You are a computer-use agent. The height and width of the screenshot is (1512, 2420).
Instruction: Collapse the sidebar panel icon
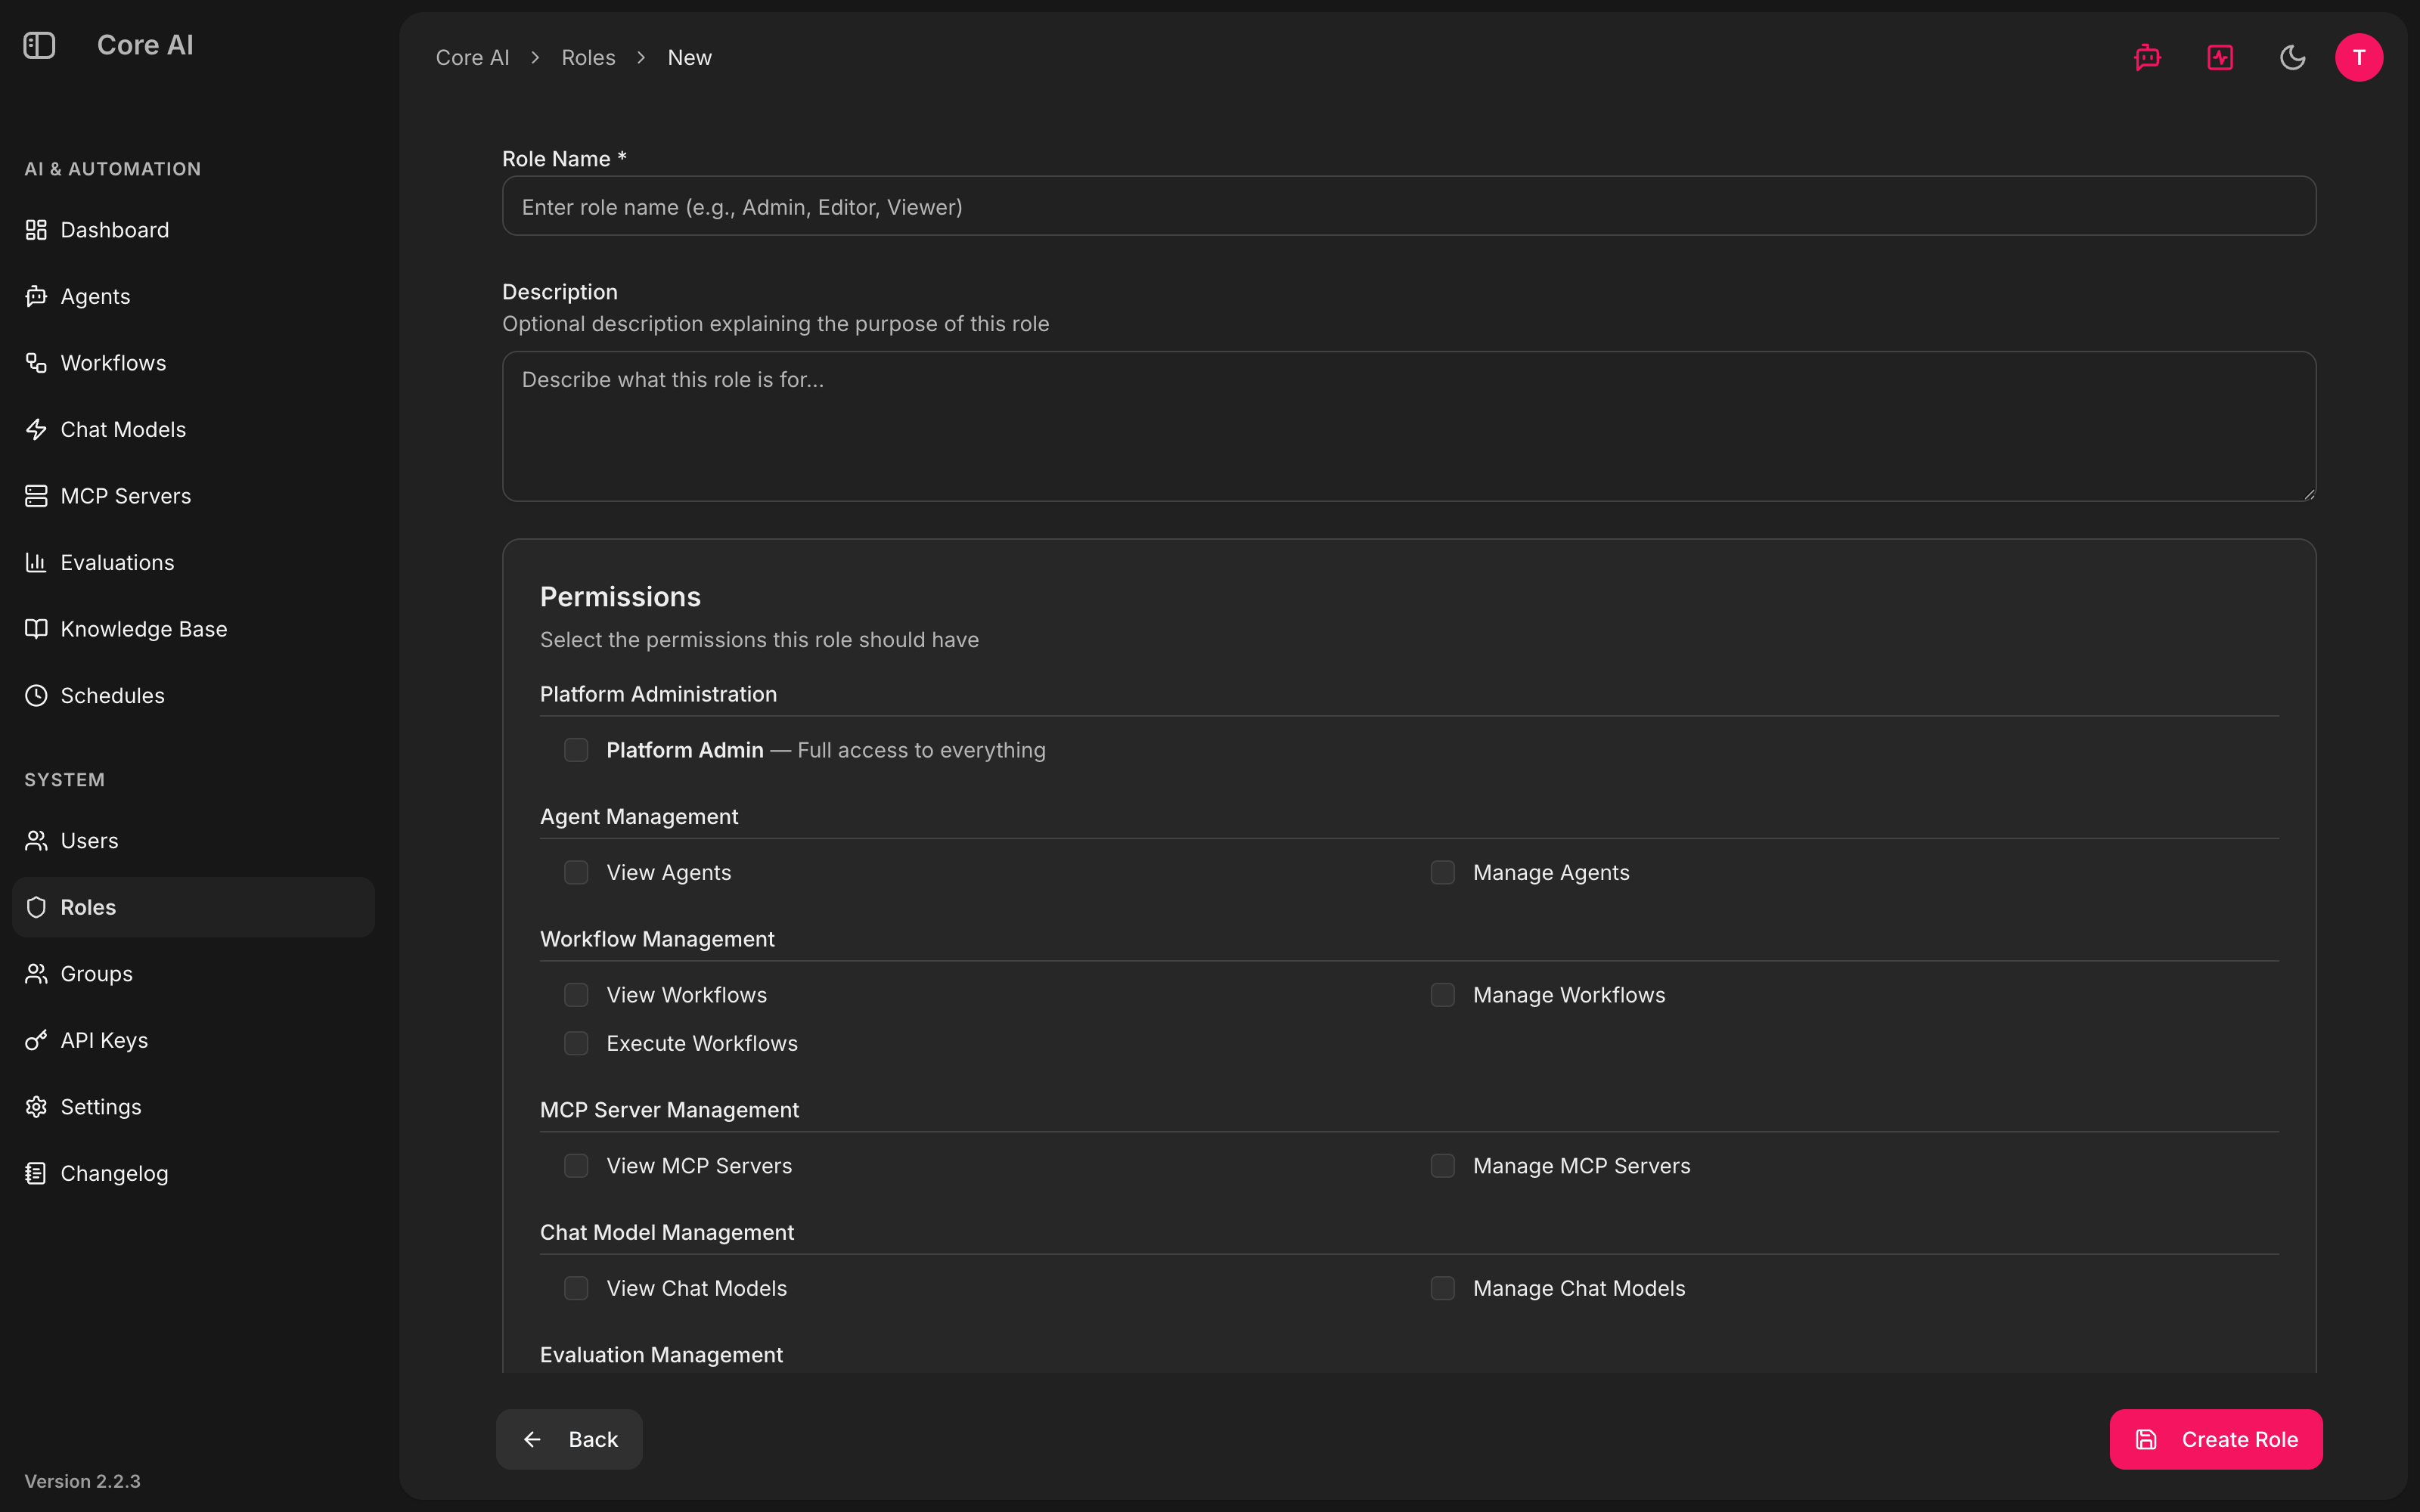39,45
